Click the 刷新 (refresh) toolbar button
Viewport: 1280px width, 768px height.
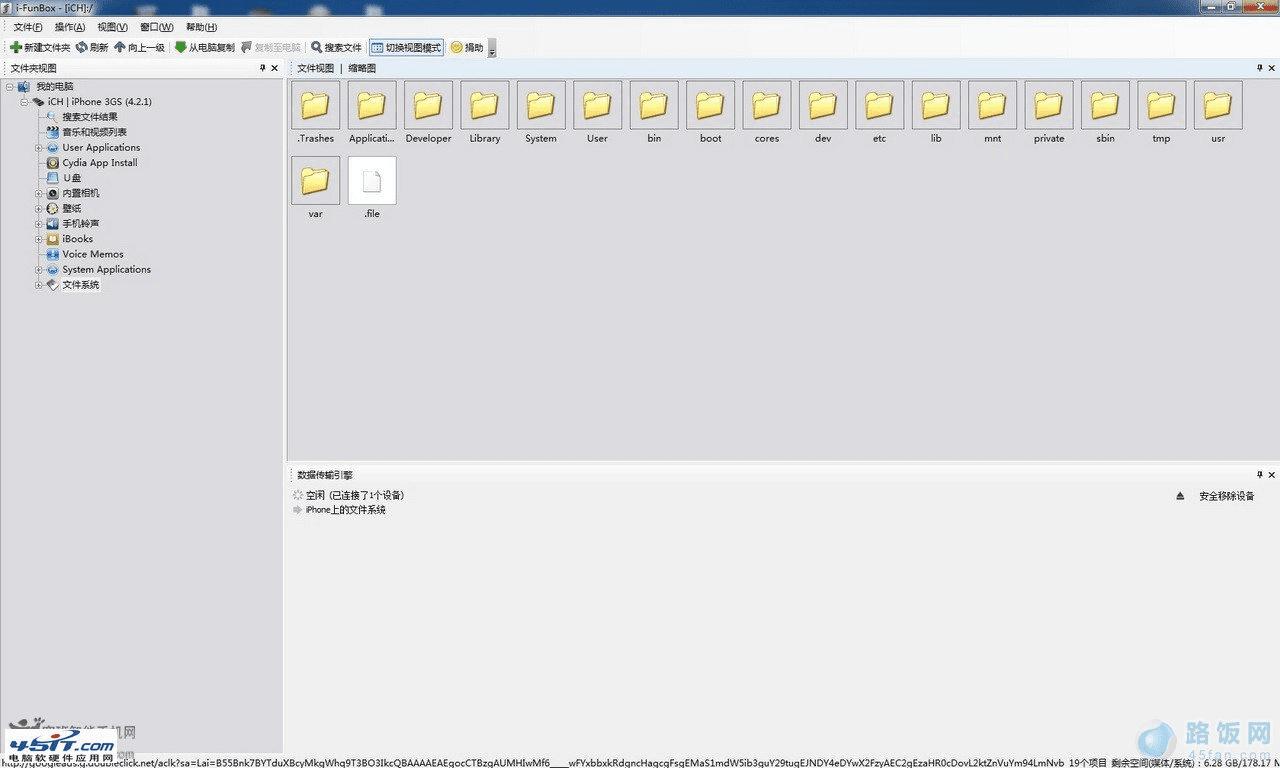click(92, 47)
